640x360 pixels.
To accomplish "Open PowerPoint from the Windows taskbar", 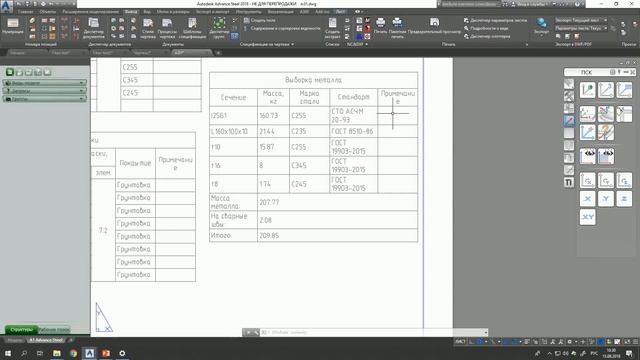I will point(106,353).
